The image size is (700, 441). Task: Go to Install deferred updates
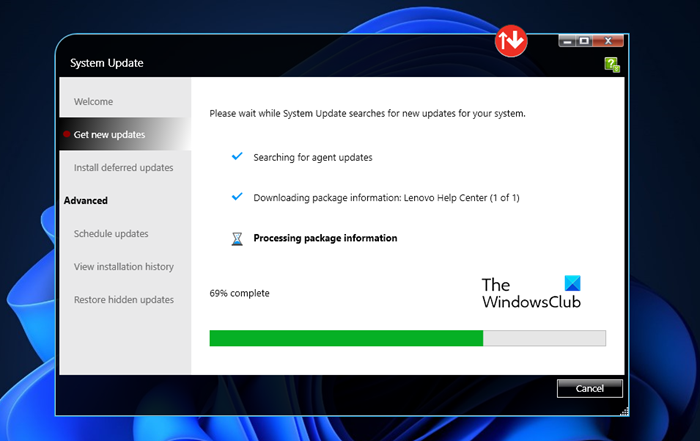(x=125, y=167)
